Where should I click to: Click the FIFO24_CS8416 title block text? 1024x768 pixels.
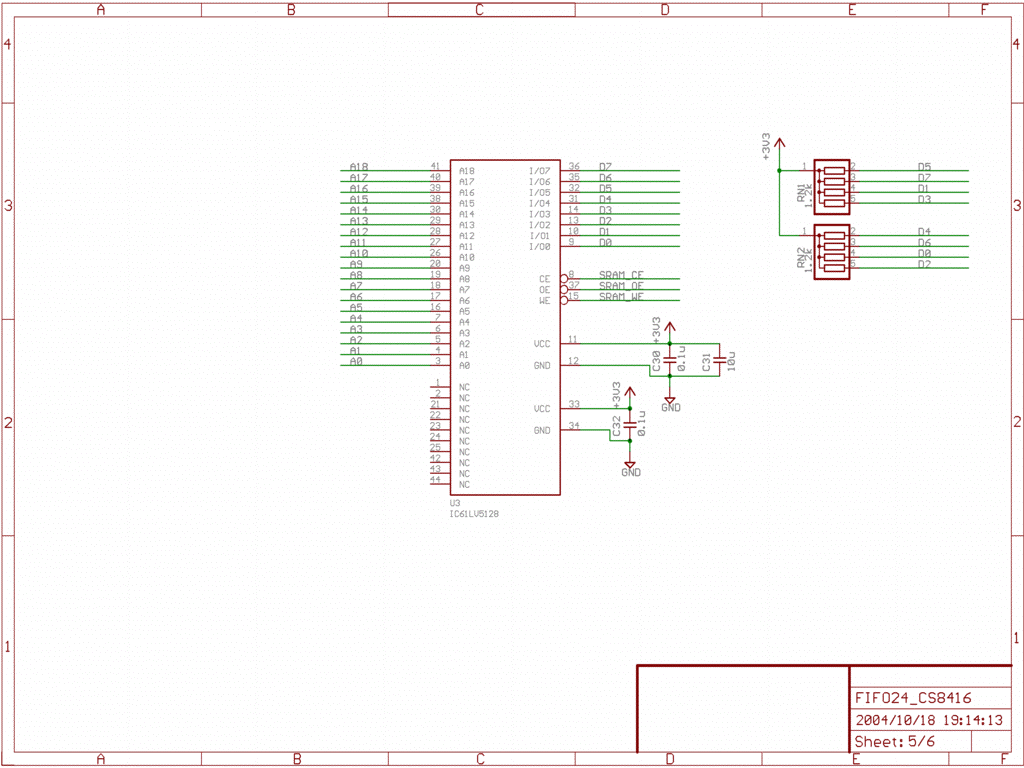pos(913,698)
